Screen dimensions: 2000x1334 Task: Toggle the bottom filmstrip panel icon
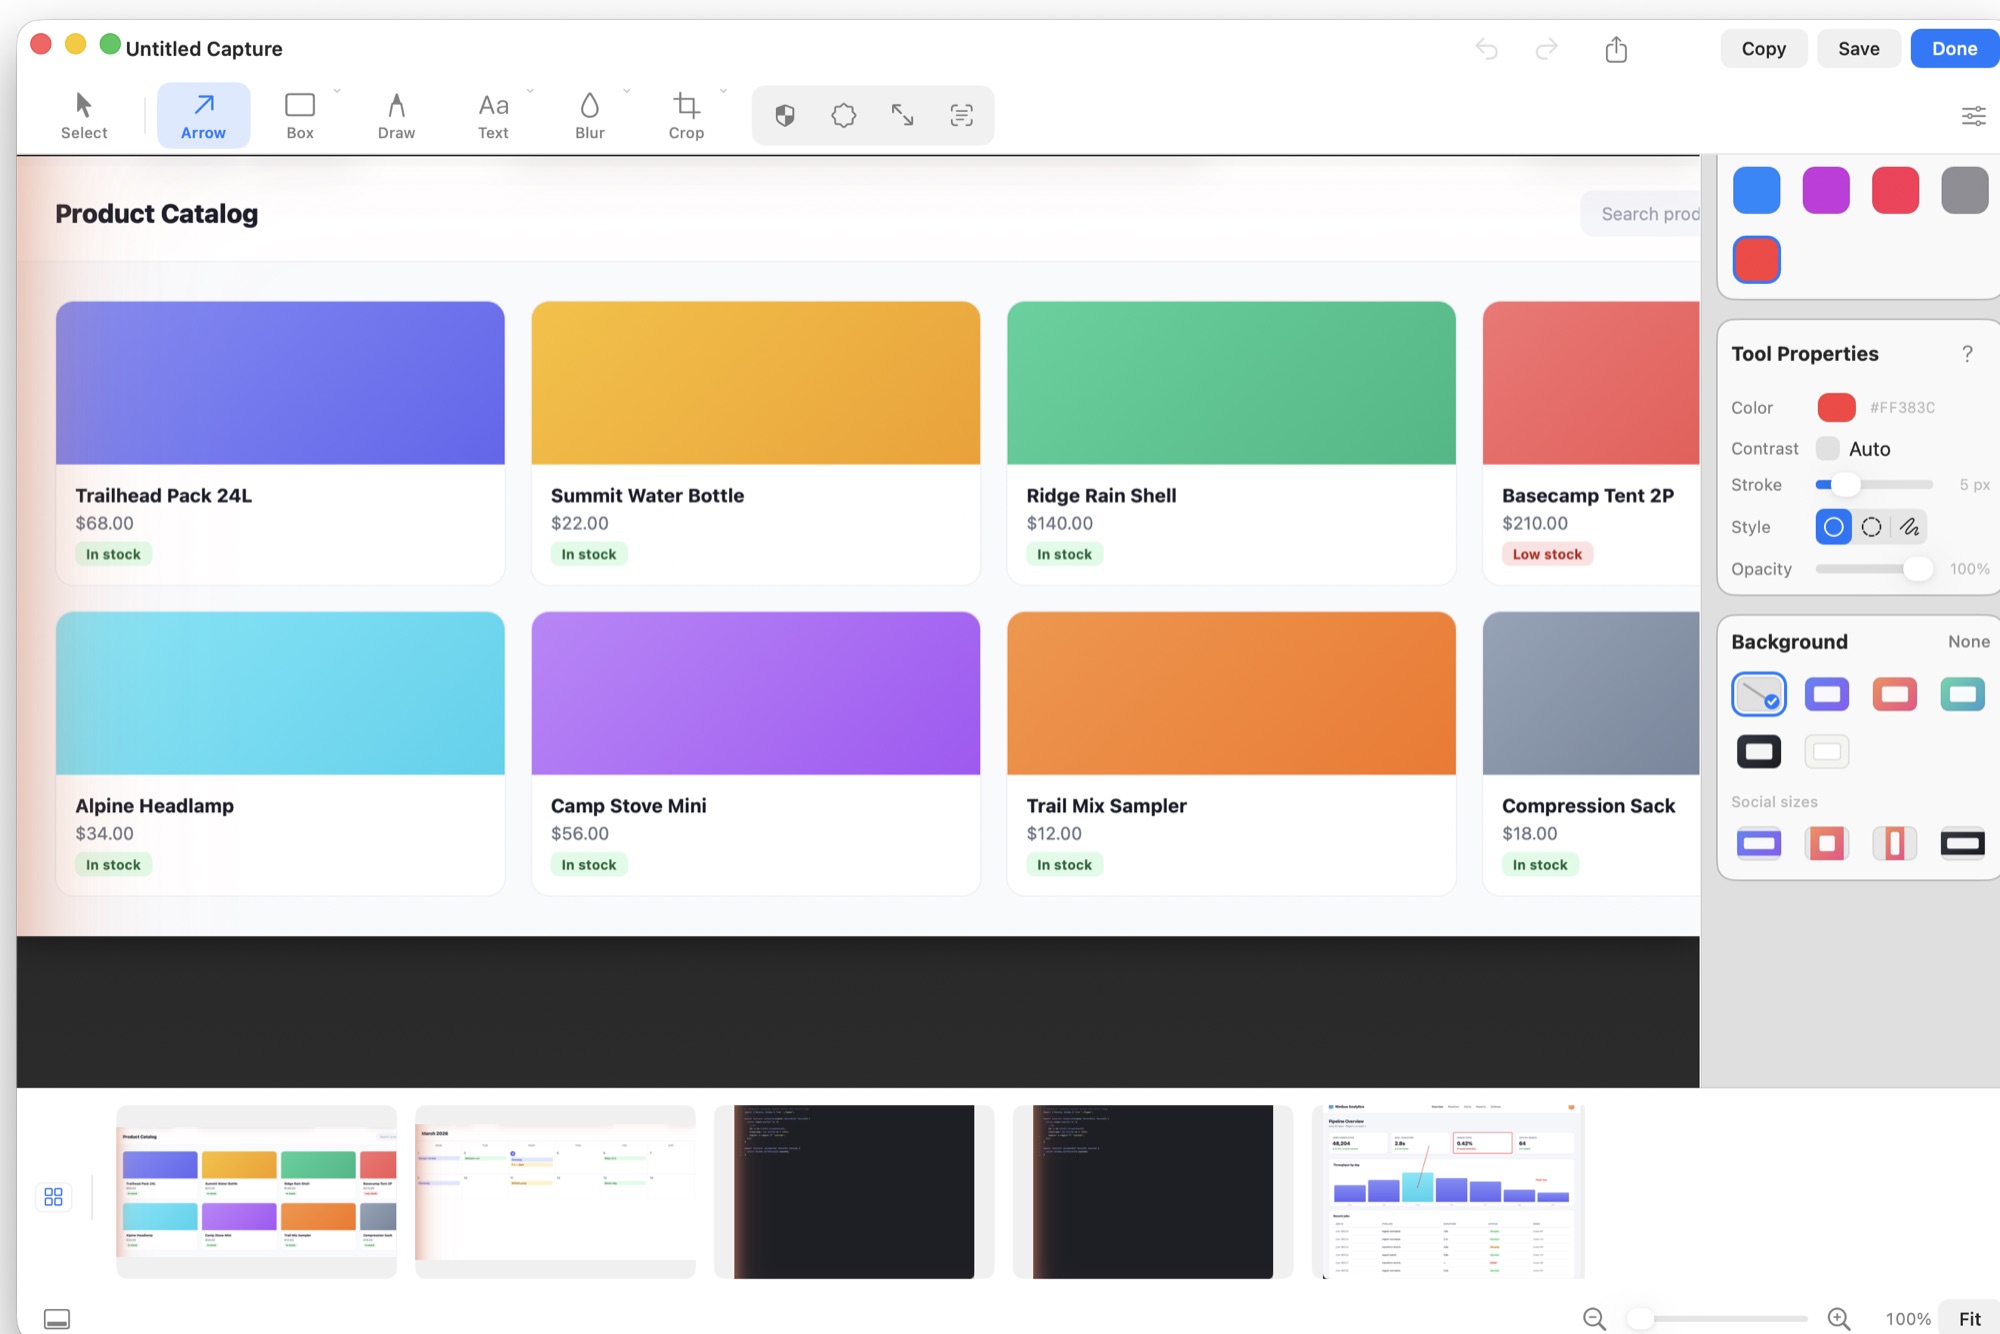coord(57,1319)
